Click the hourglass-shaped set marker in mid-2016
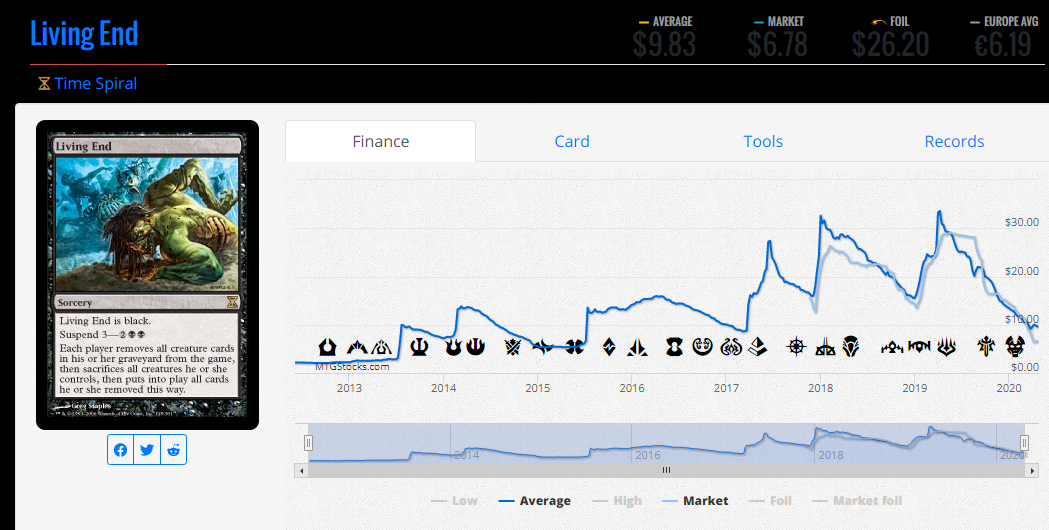The image size is (1049, 530). pyautogui.click(x=674, y=347)
